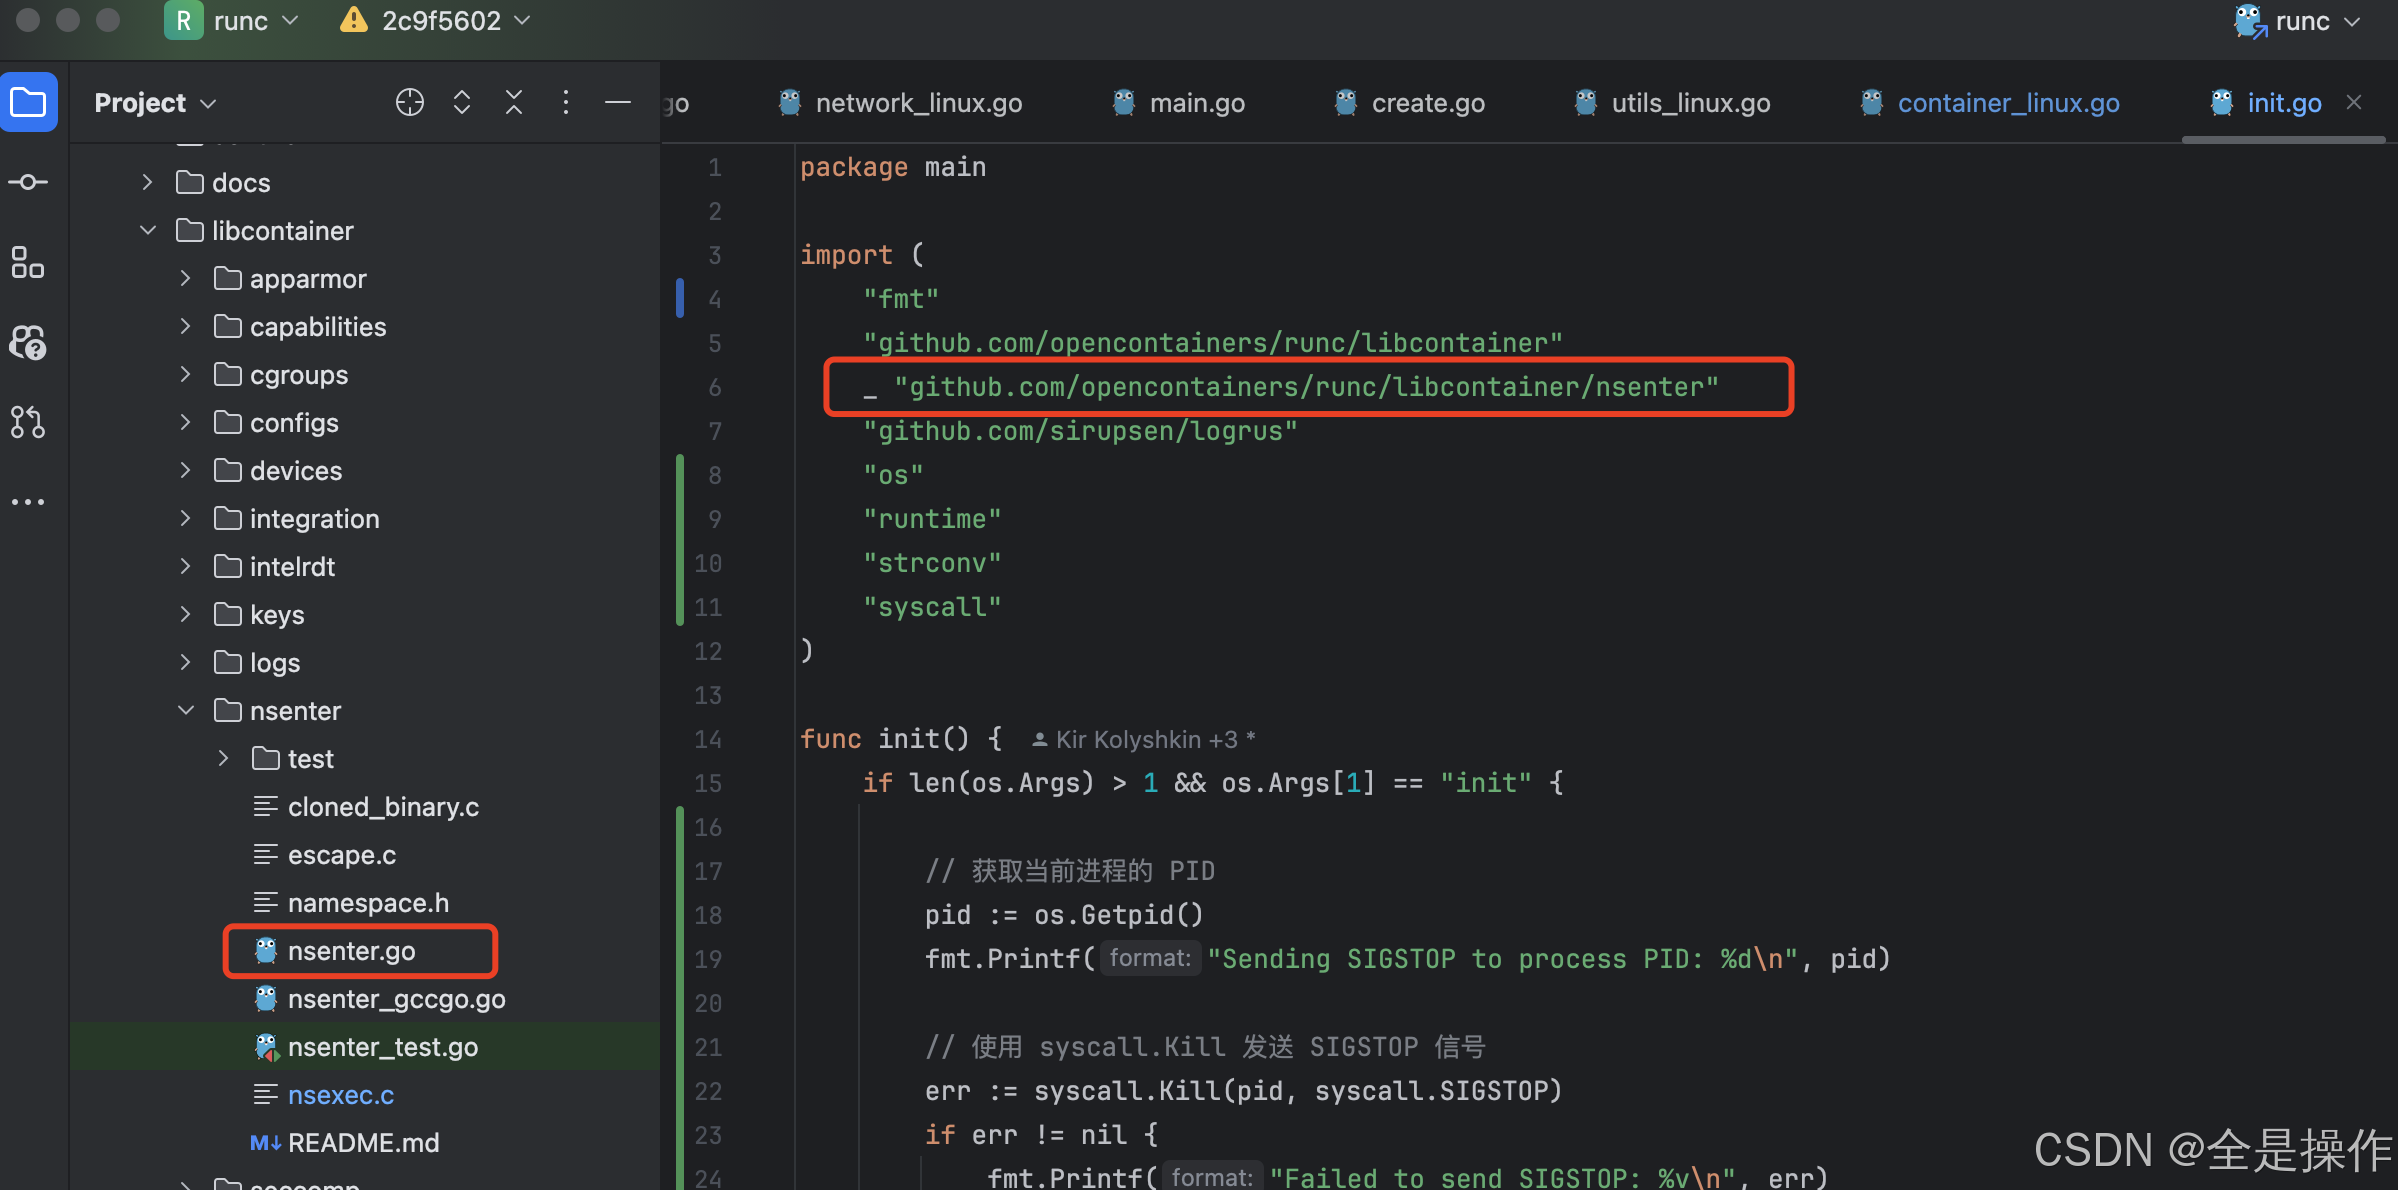Click the More tool windows ellipsis
This screenshot has width=2398, height=1190.
coord(29,502)
